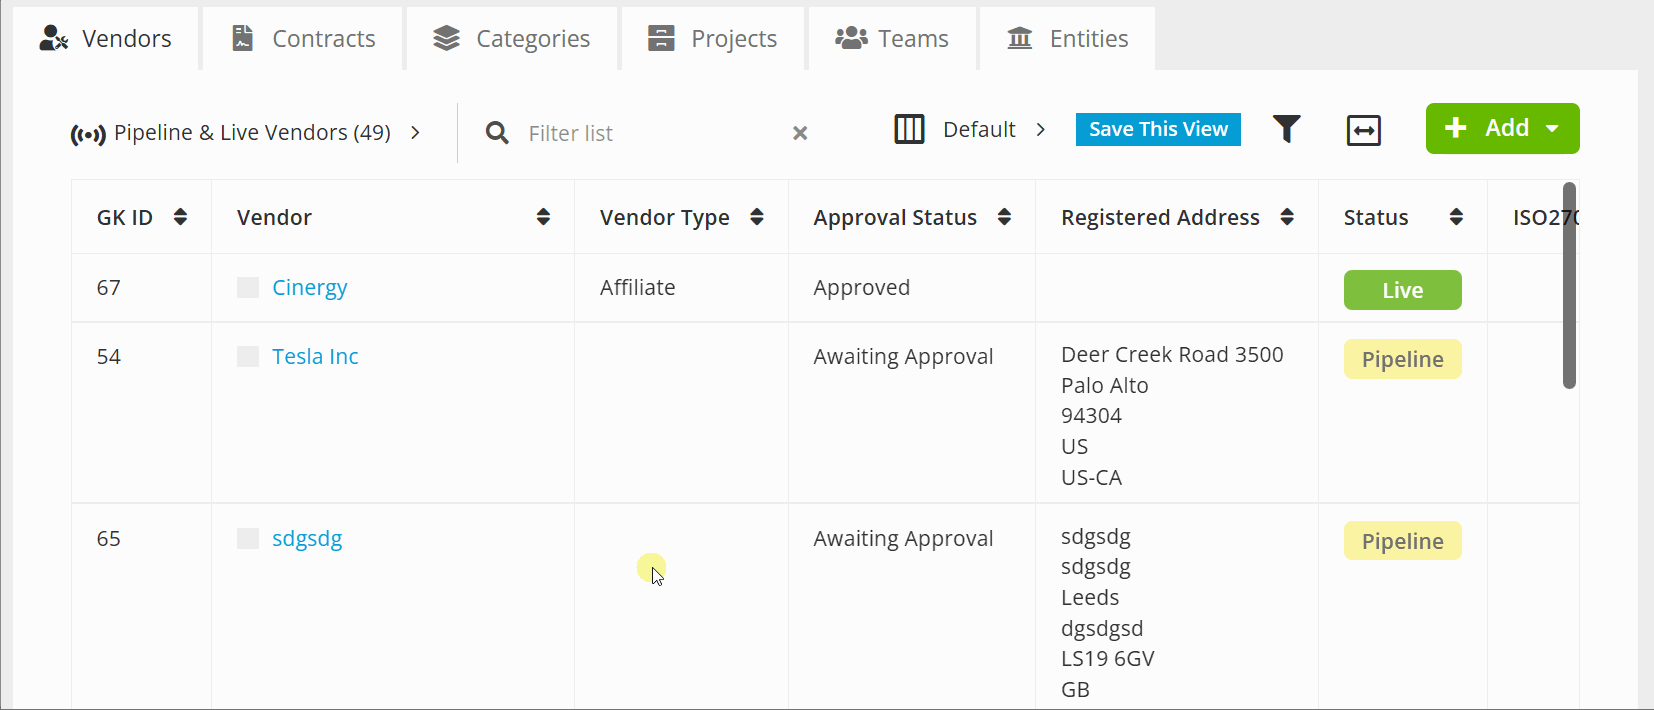
Task: Sort by Approval Status column arrows
Action: (x=1004, y=217)
